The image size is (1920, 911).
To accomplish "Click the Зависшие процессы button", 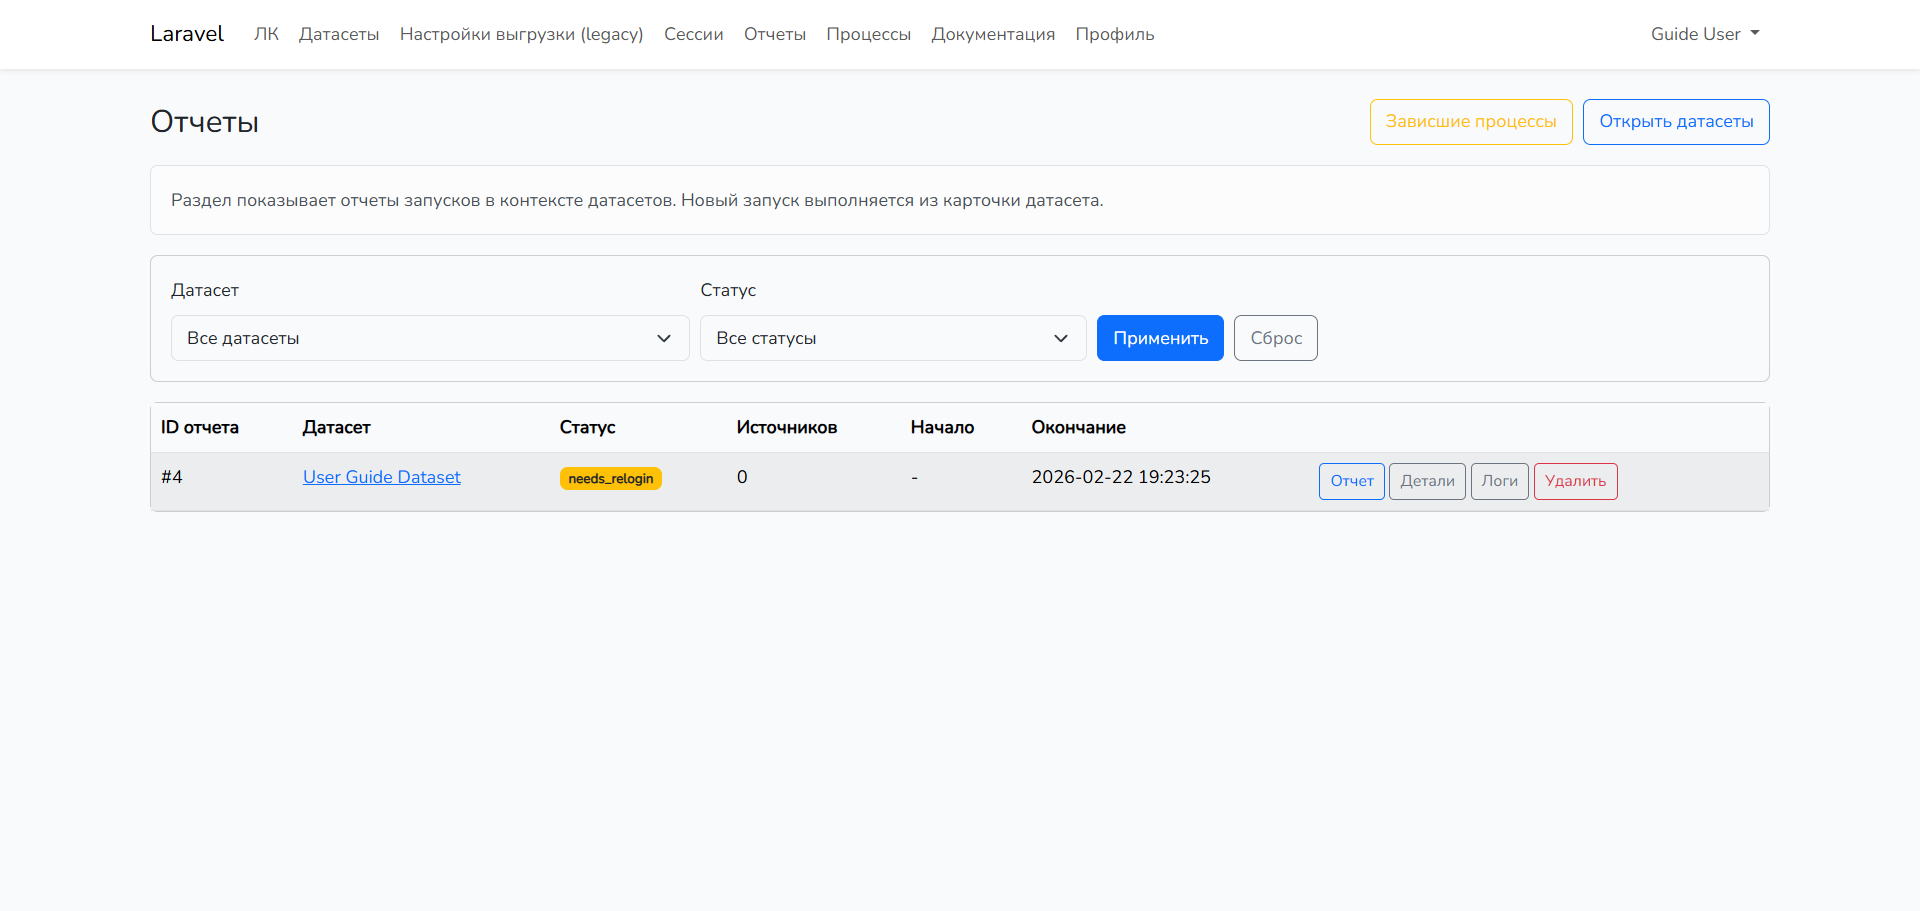I will pyautogui.click(x=1471, y=121).
